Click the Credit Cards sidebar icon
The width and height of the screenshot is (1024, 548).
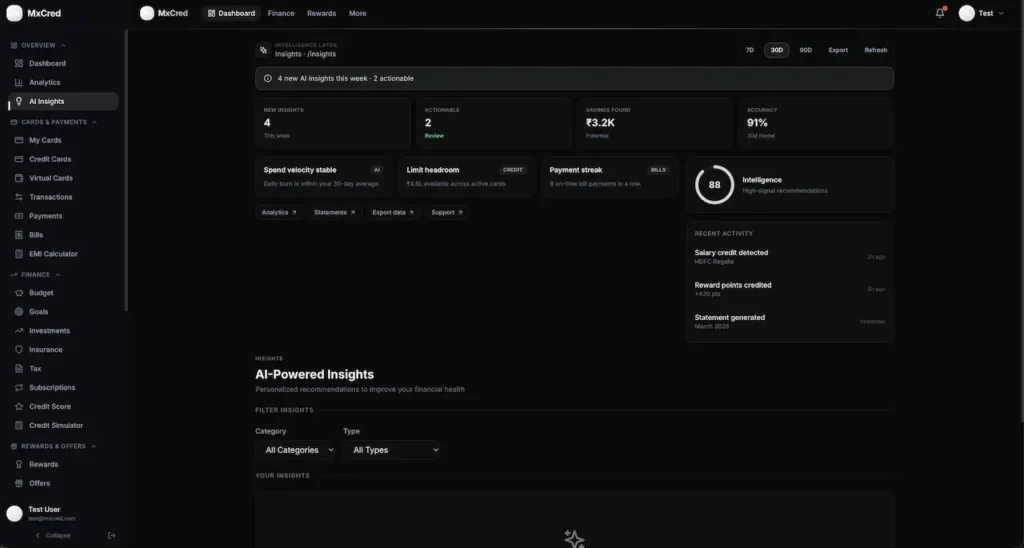click(19, 159)
